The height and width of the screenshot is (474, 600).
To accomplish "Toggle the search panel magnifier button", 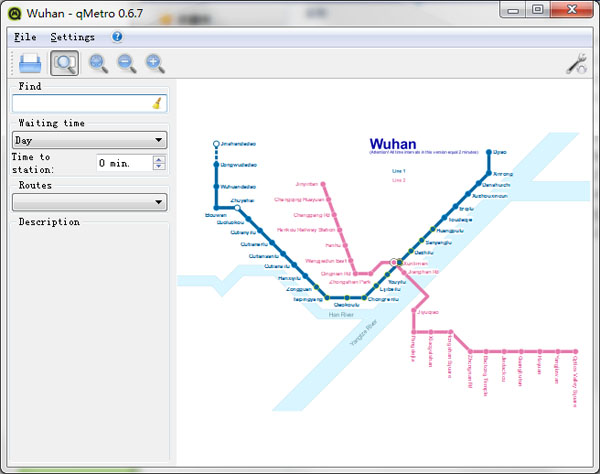I will (65, 64).
